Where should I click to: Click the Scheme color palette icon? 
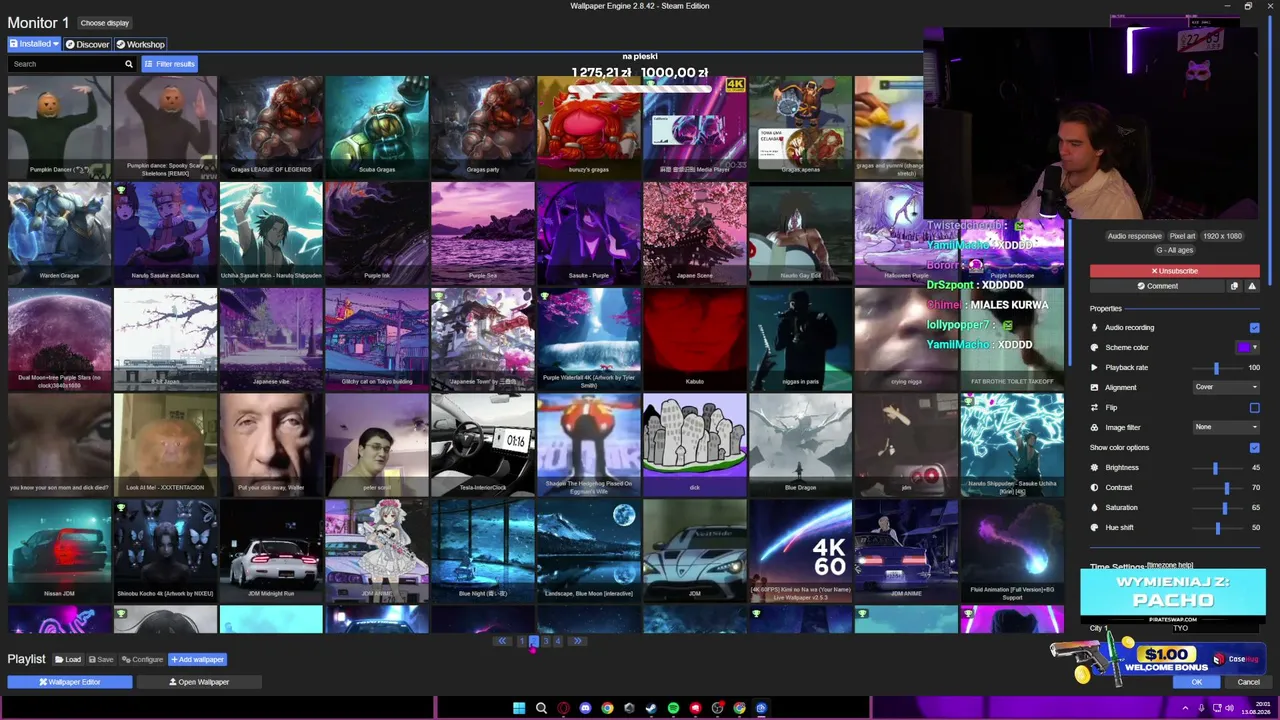pyautogui.click(x=1094, y=348)
